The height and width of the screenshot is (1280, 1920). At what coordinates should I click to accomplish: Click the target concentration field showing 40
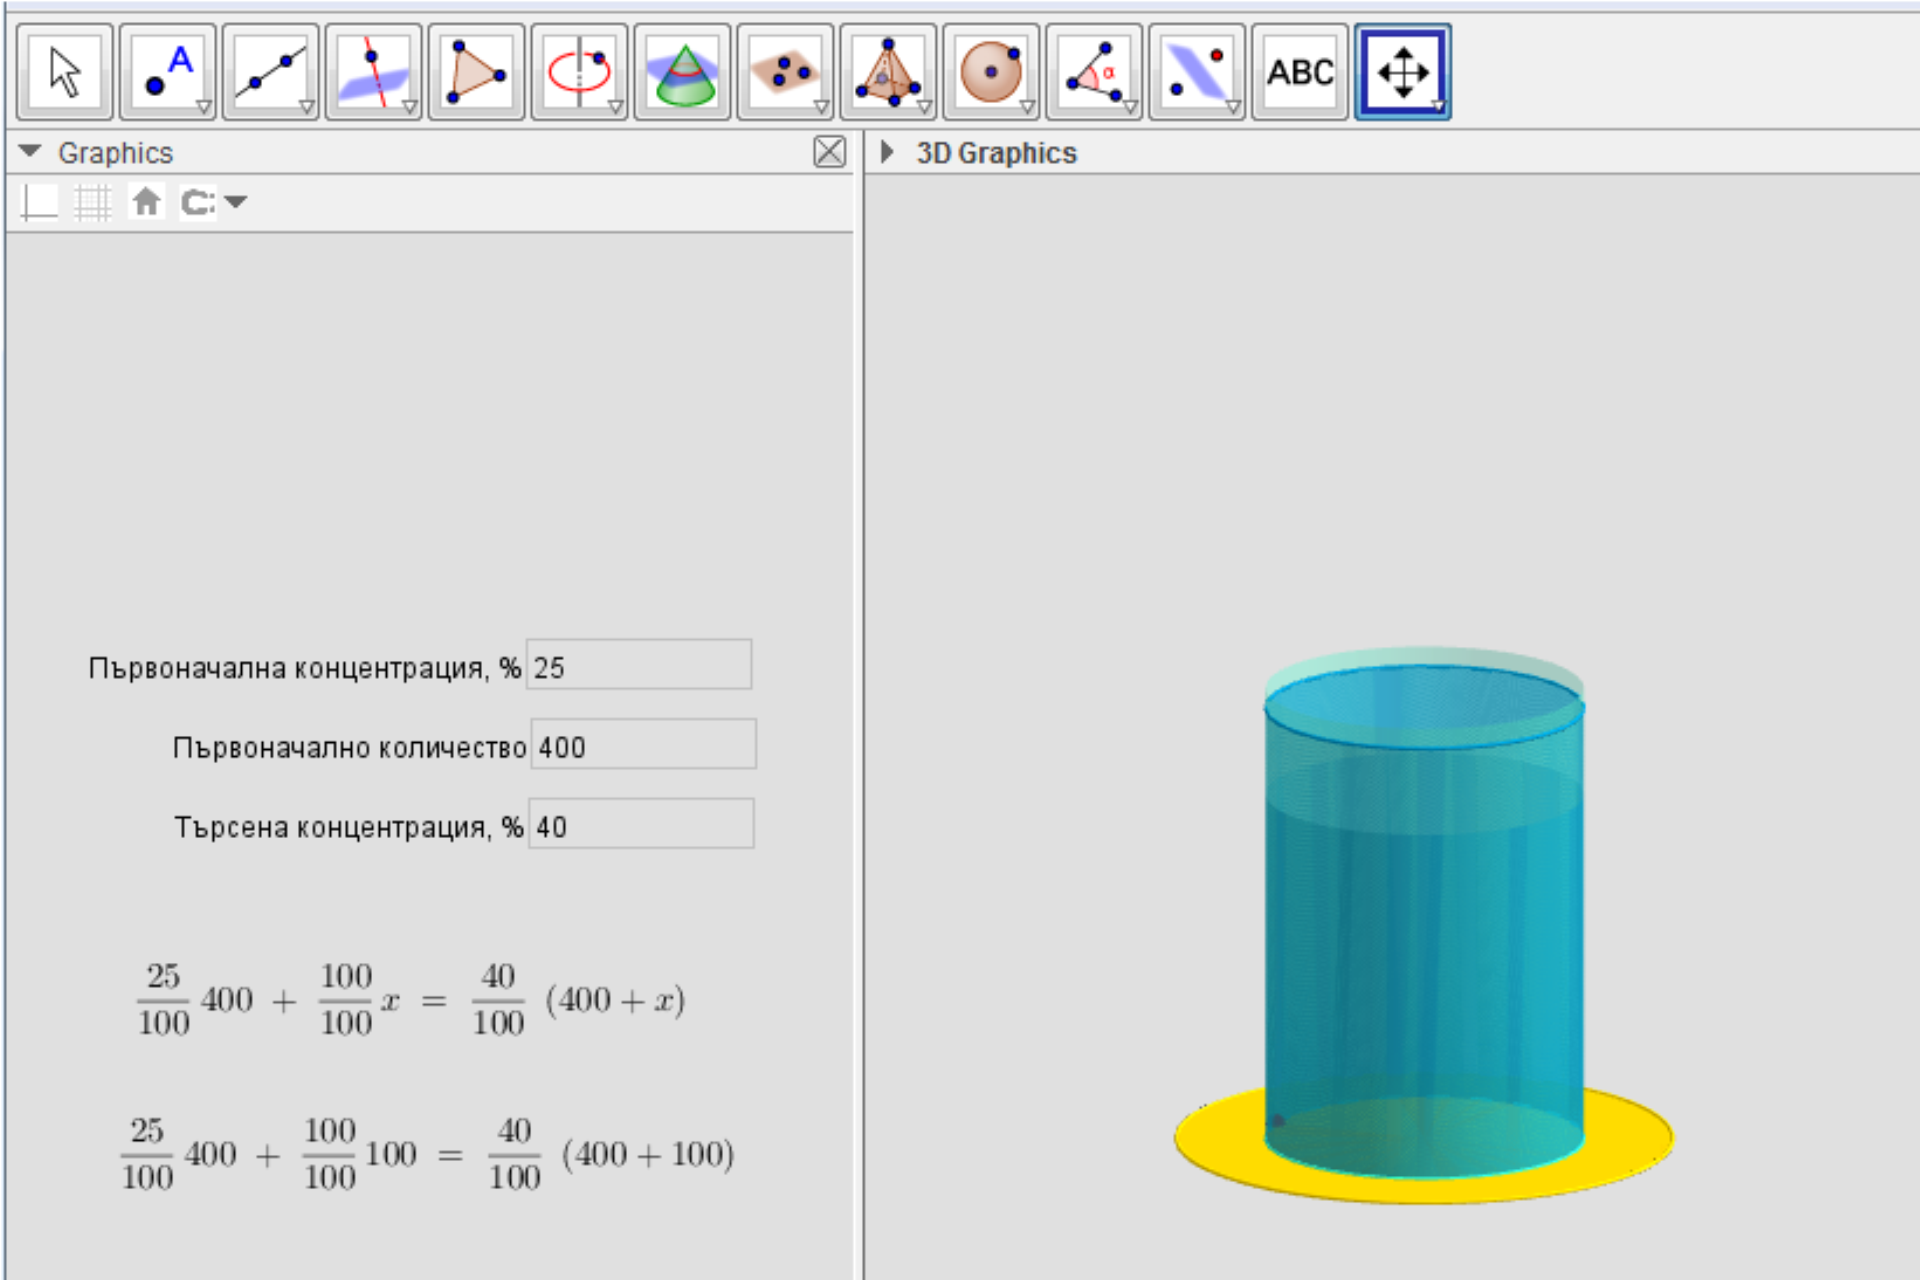pyautogui.click(x=641, y=824)
